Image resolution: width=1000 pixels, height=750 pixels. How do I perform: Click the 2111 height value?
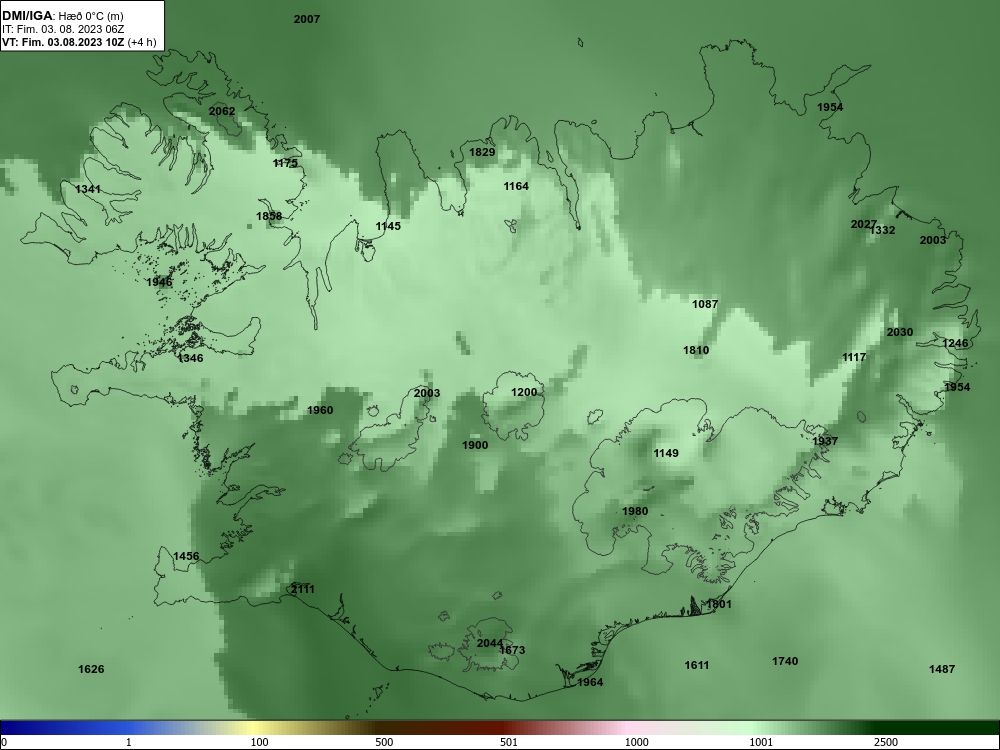pyautogui.click(x=303, y=589)
